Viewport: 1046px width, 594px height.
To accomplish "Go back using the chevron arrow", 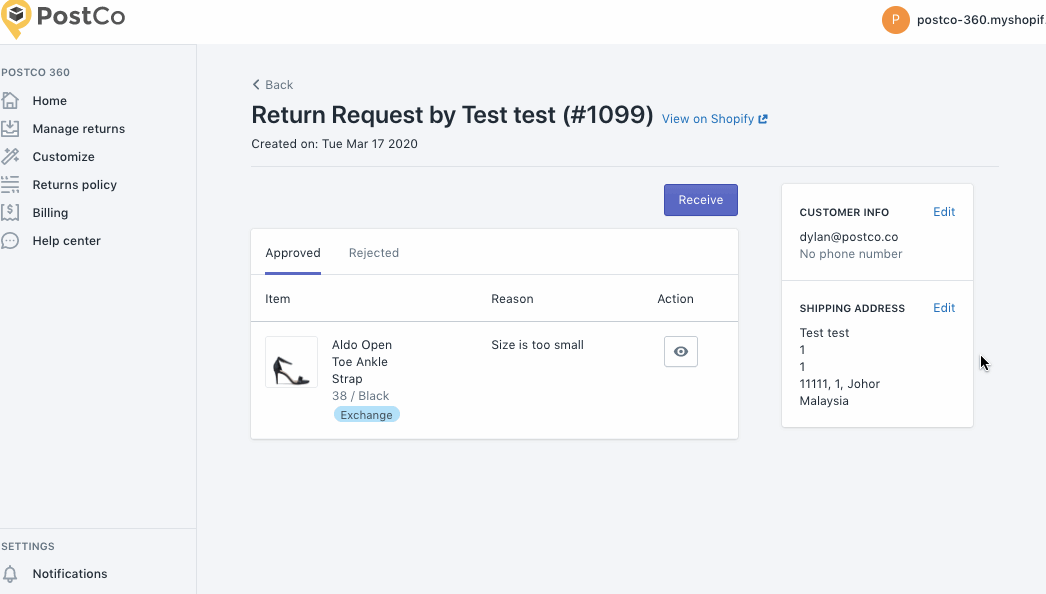I will (256, 85).
